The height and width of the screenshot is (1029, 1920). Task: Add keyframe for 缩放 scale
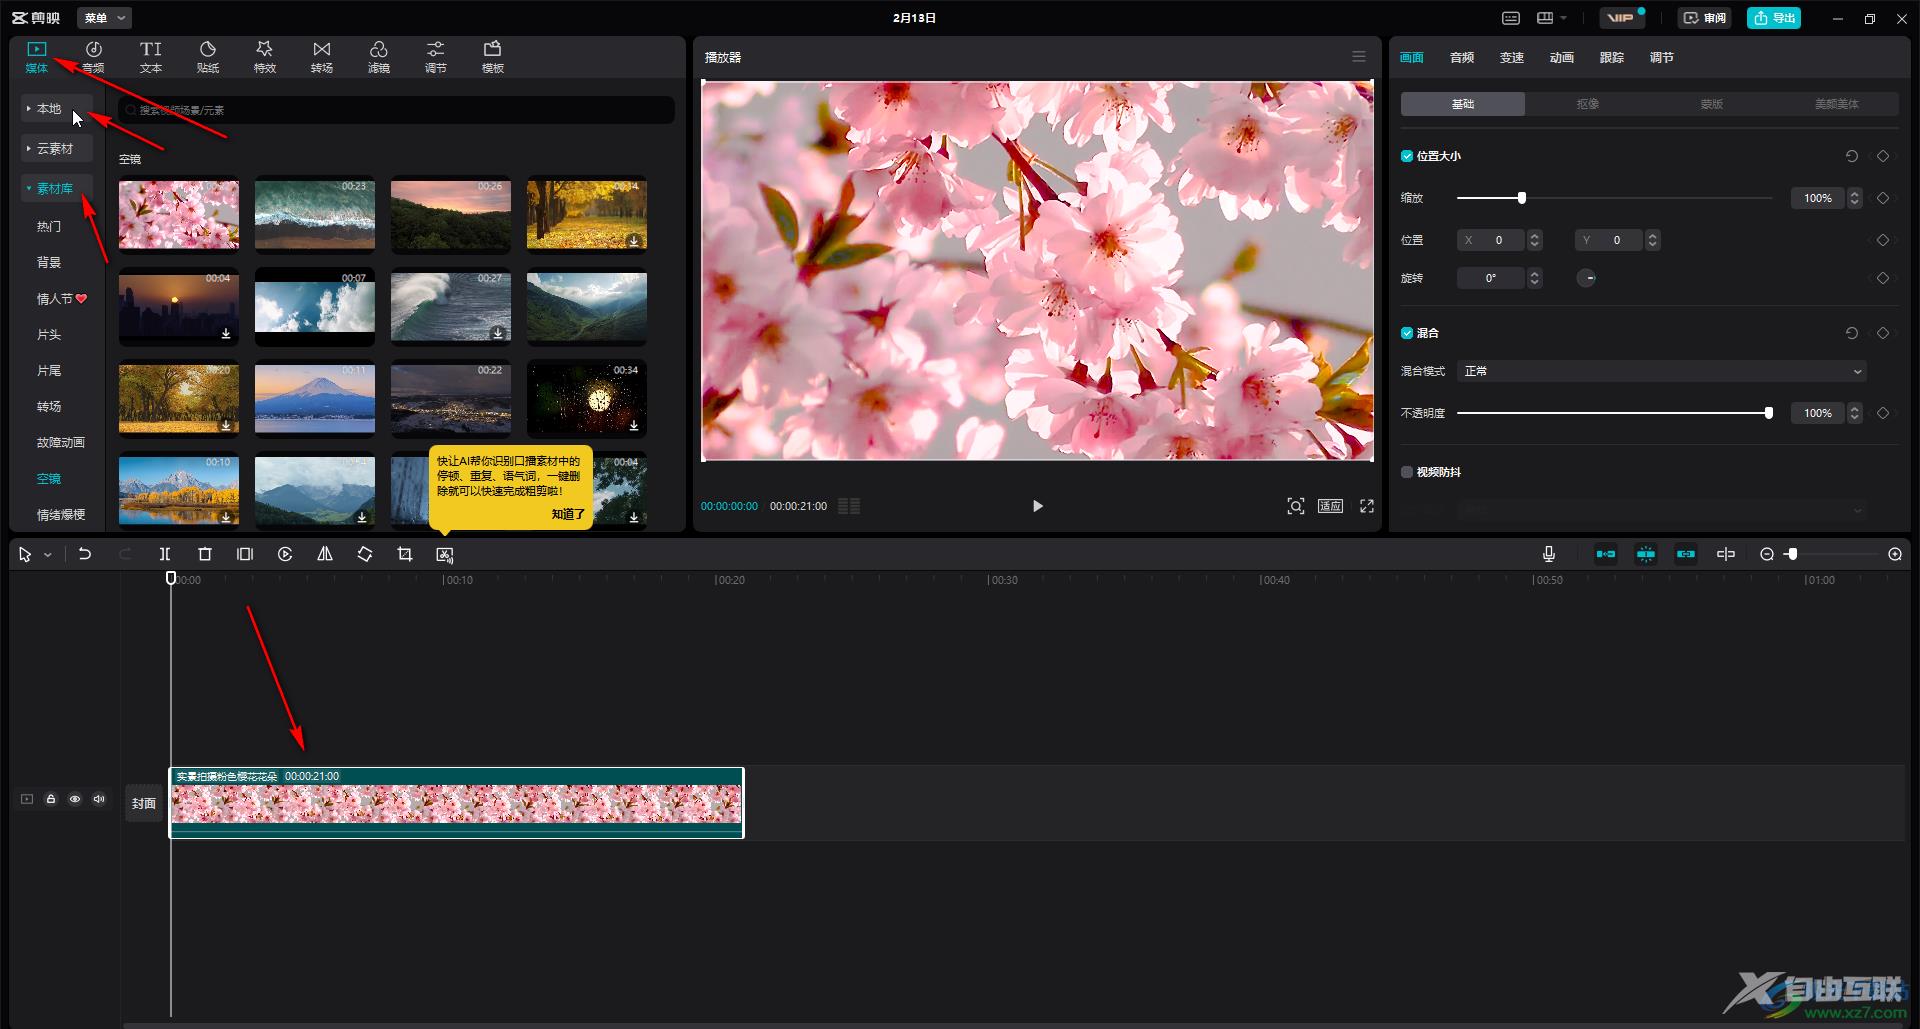1883,198
